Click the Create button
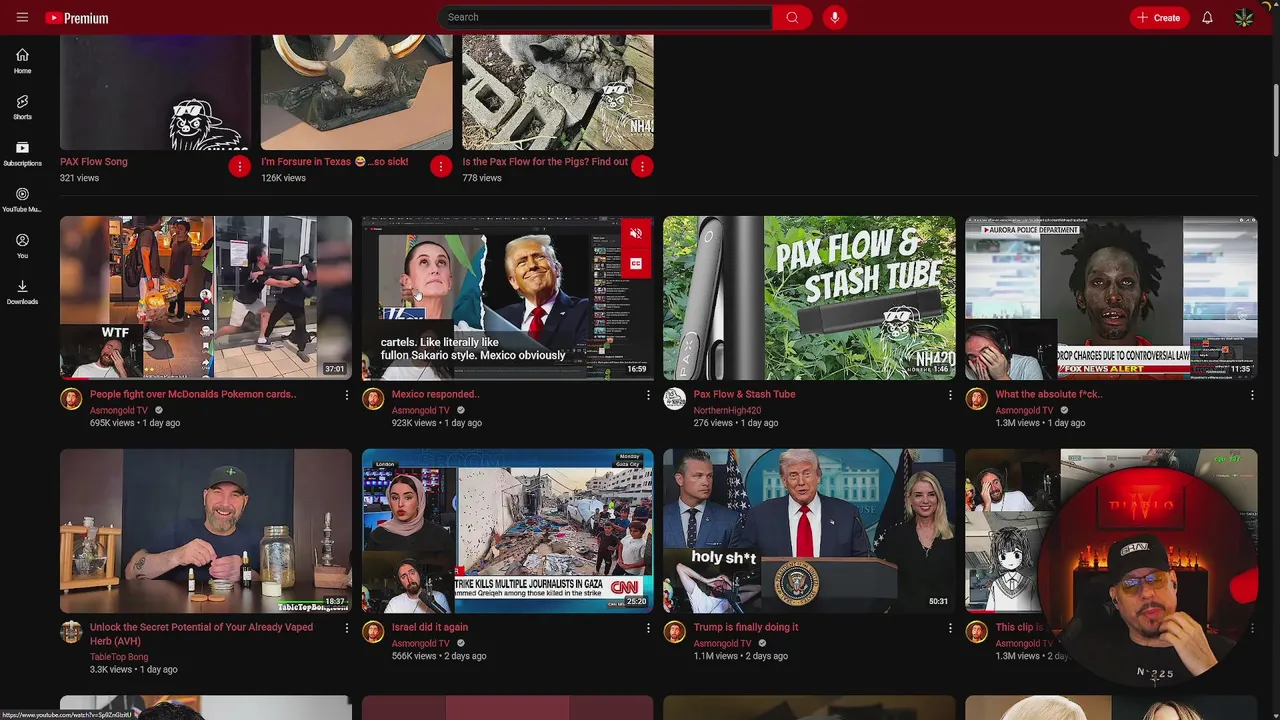The width and height of the screenshot is (1280, 720). [1159, 17]
